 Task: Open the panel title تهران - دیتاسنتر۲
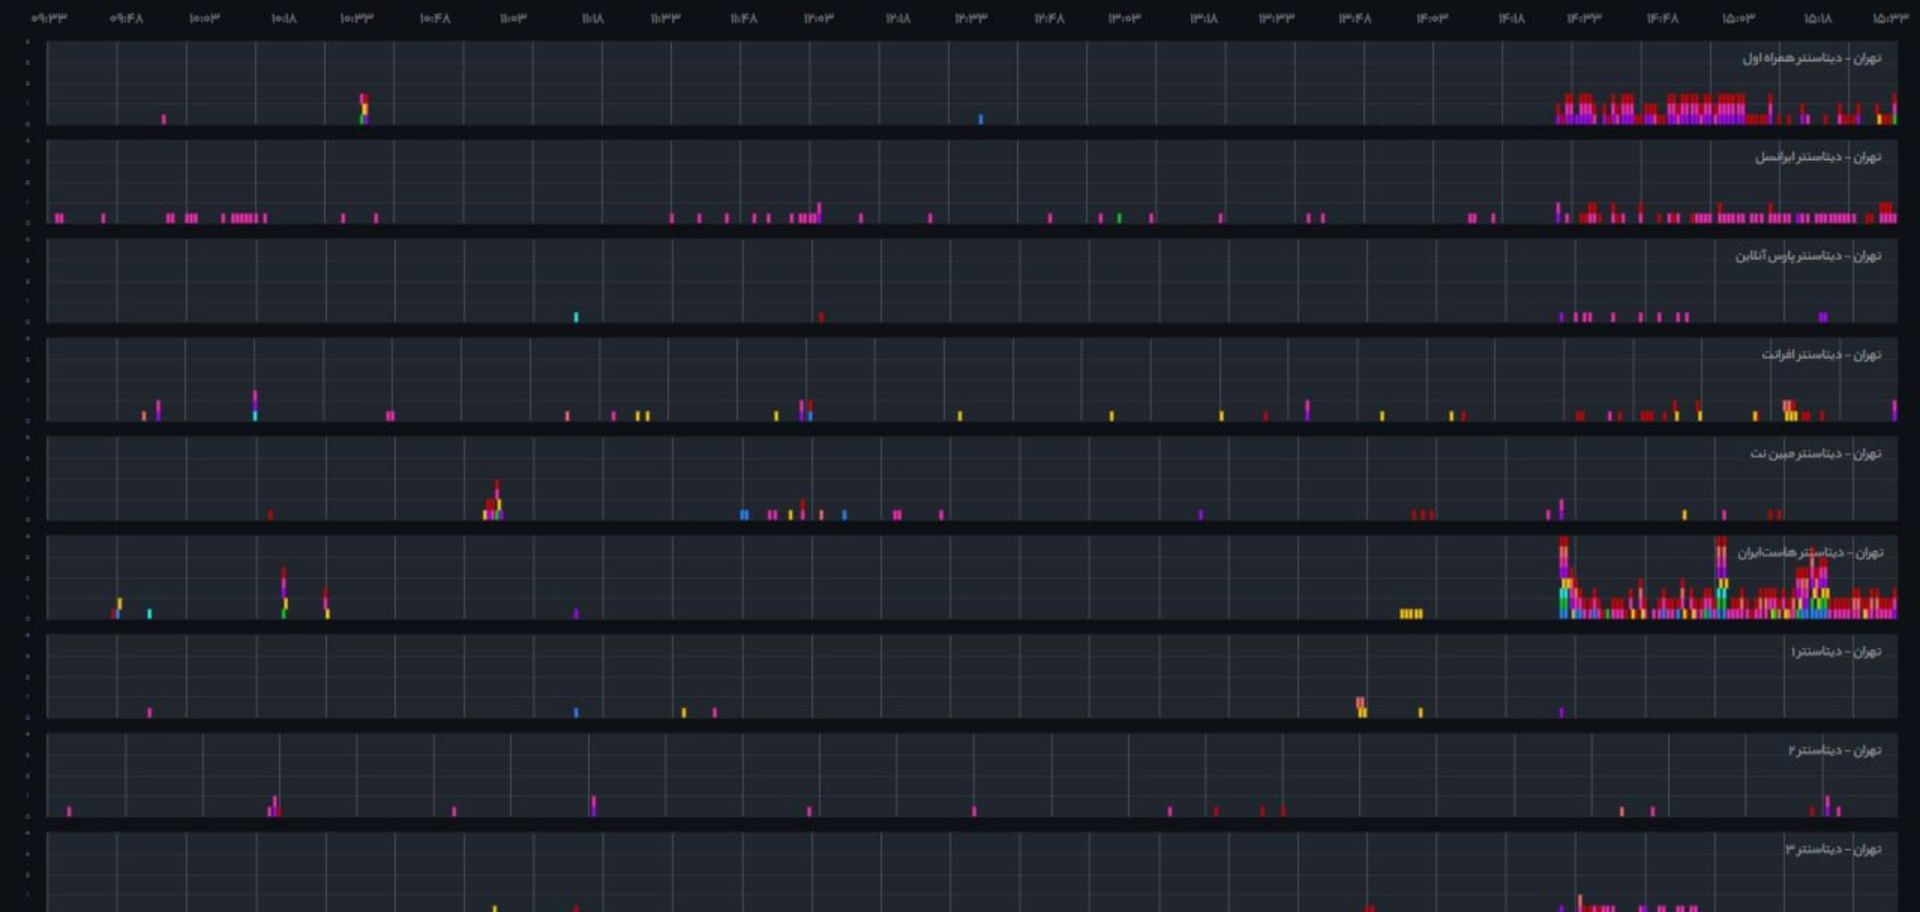[x=1835, y=751]
